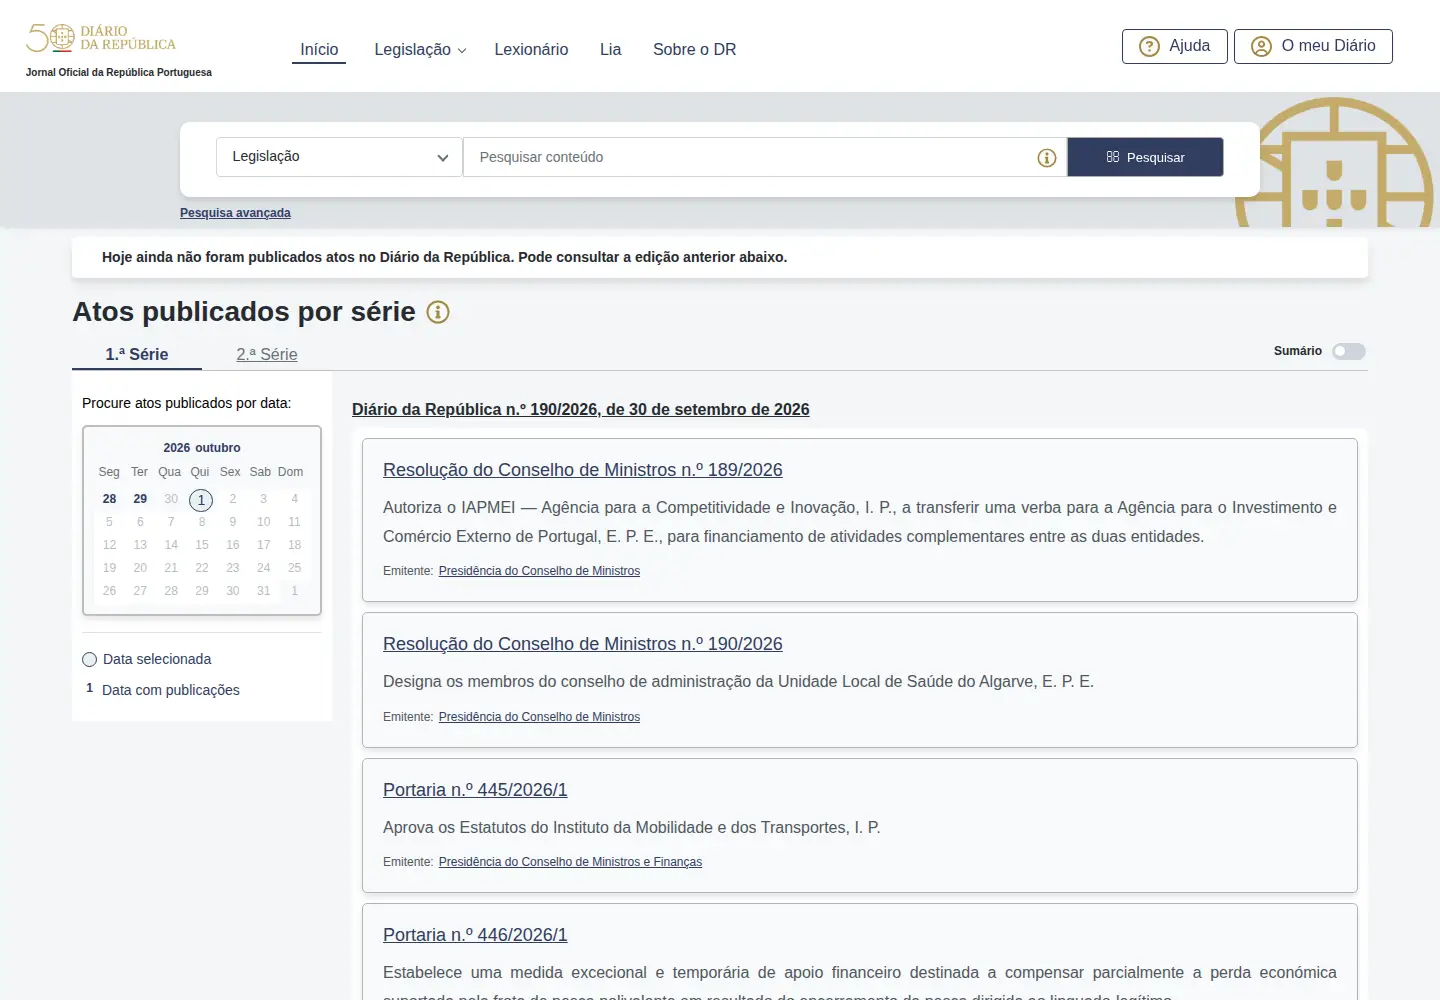Open Portaria n.º 445/2026/1 link

click(475, 790)
